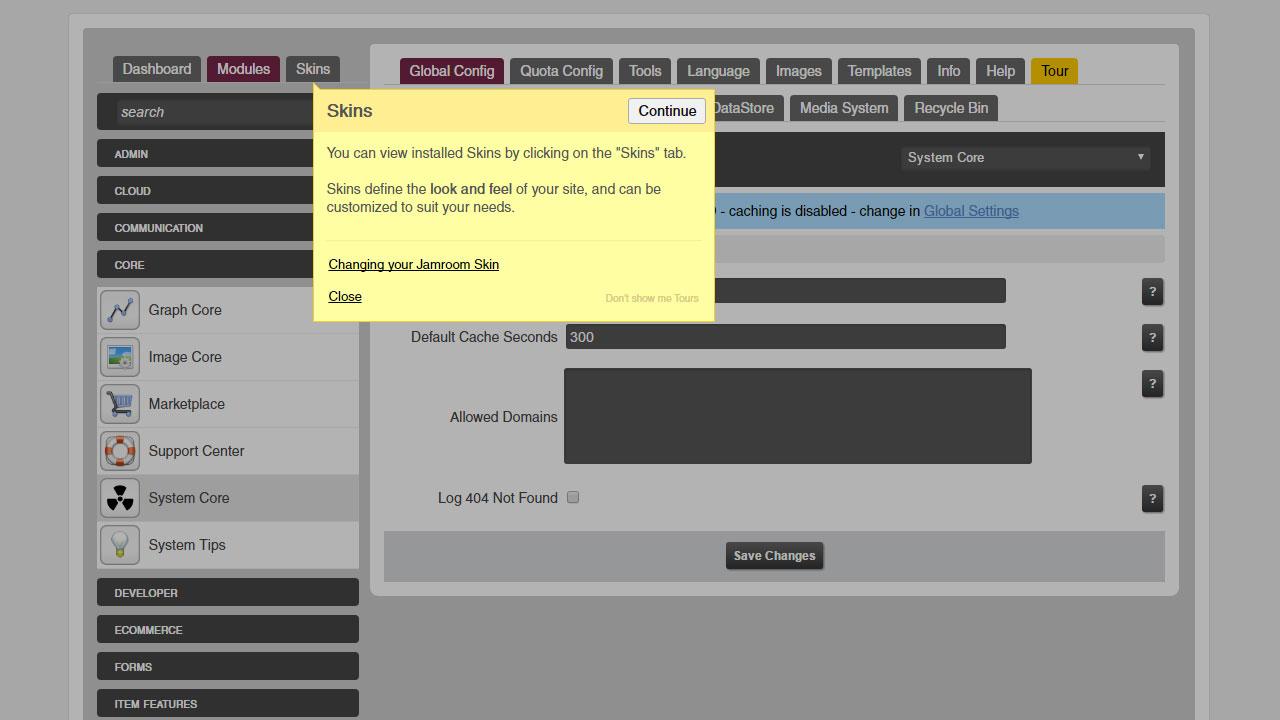Continue the Skins tour
Screen dimensions: 1280x720
(x=667, y=111)
